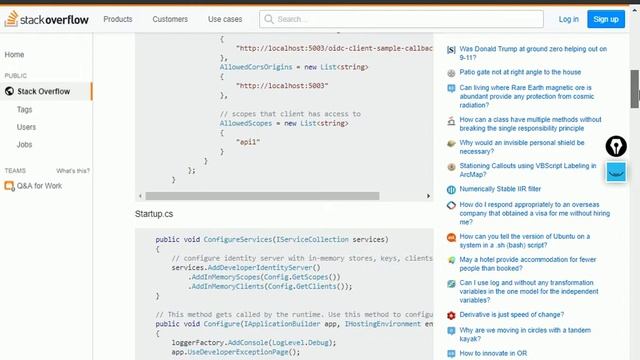Screen dimensions: 640x360
Task: Open 'Patio gate not at right angle' question
Action: (520, 72)
